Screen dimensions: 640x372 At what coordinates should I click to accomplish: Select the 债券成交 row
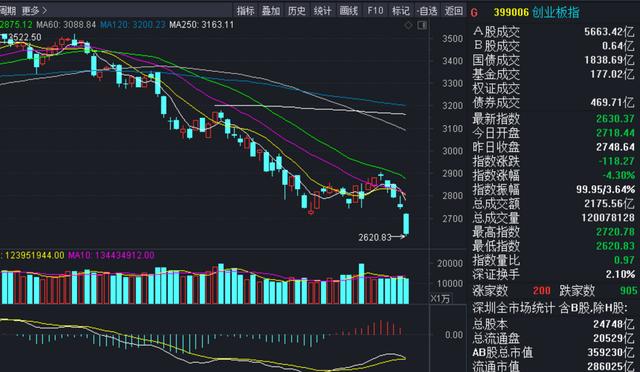click(553, 102)
